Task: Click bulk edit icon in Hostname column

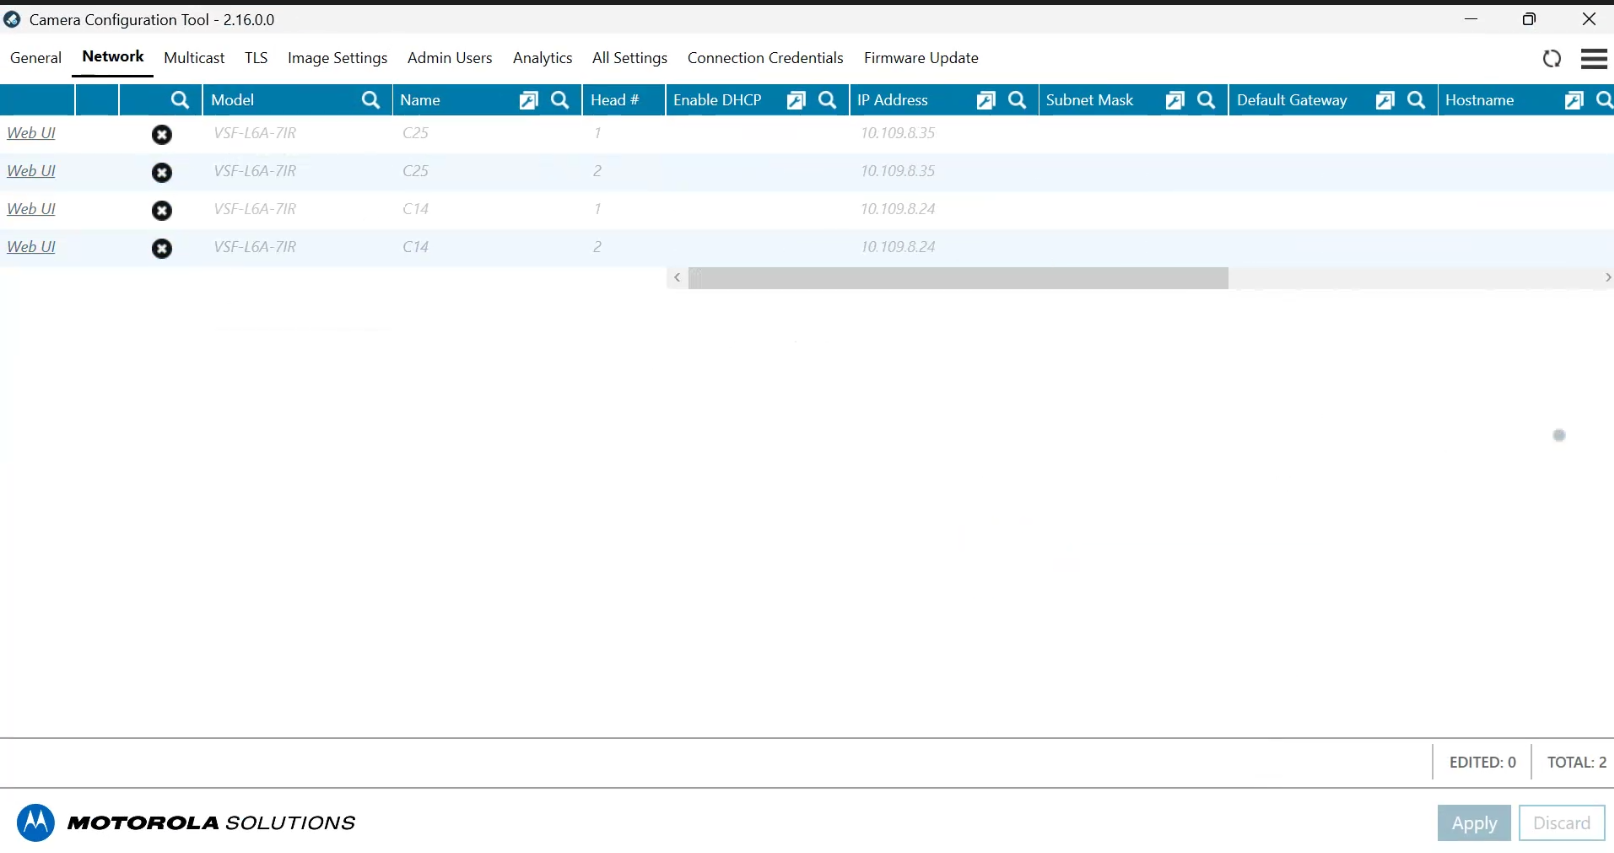Action: 1574,100
